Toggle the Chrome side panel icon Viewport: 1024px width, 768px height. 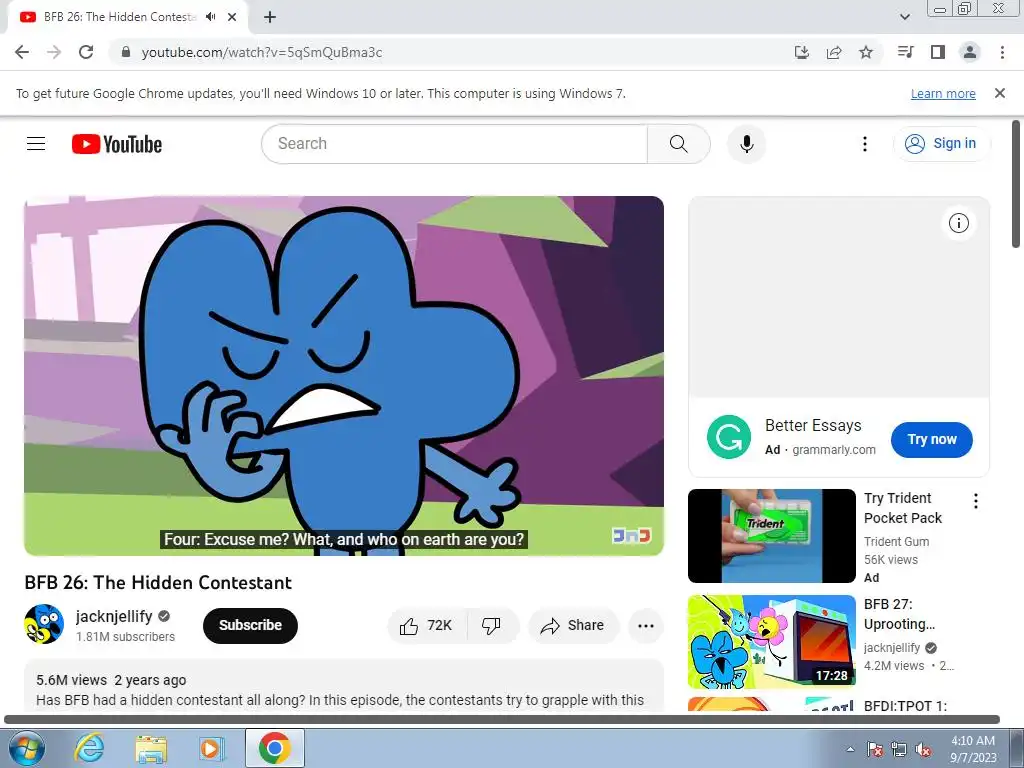(938, 52)
